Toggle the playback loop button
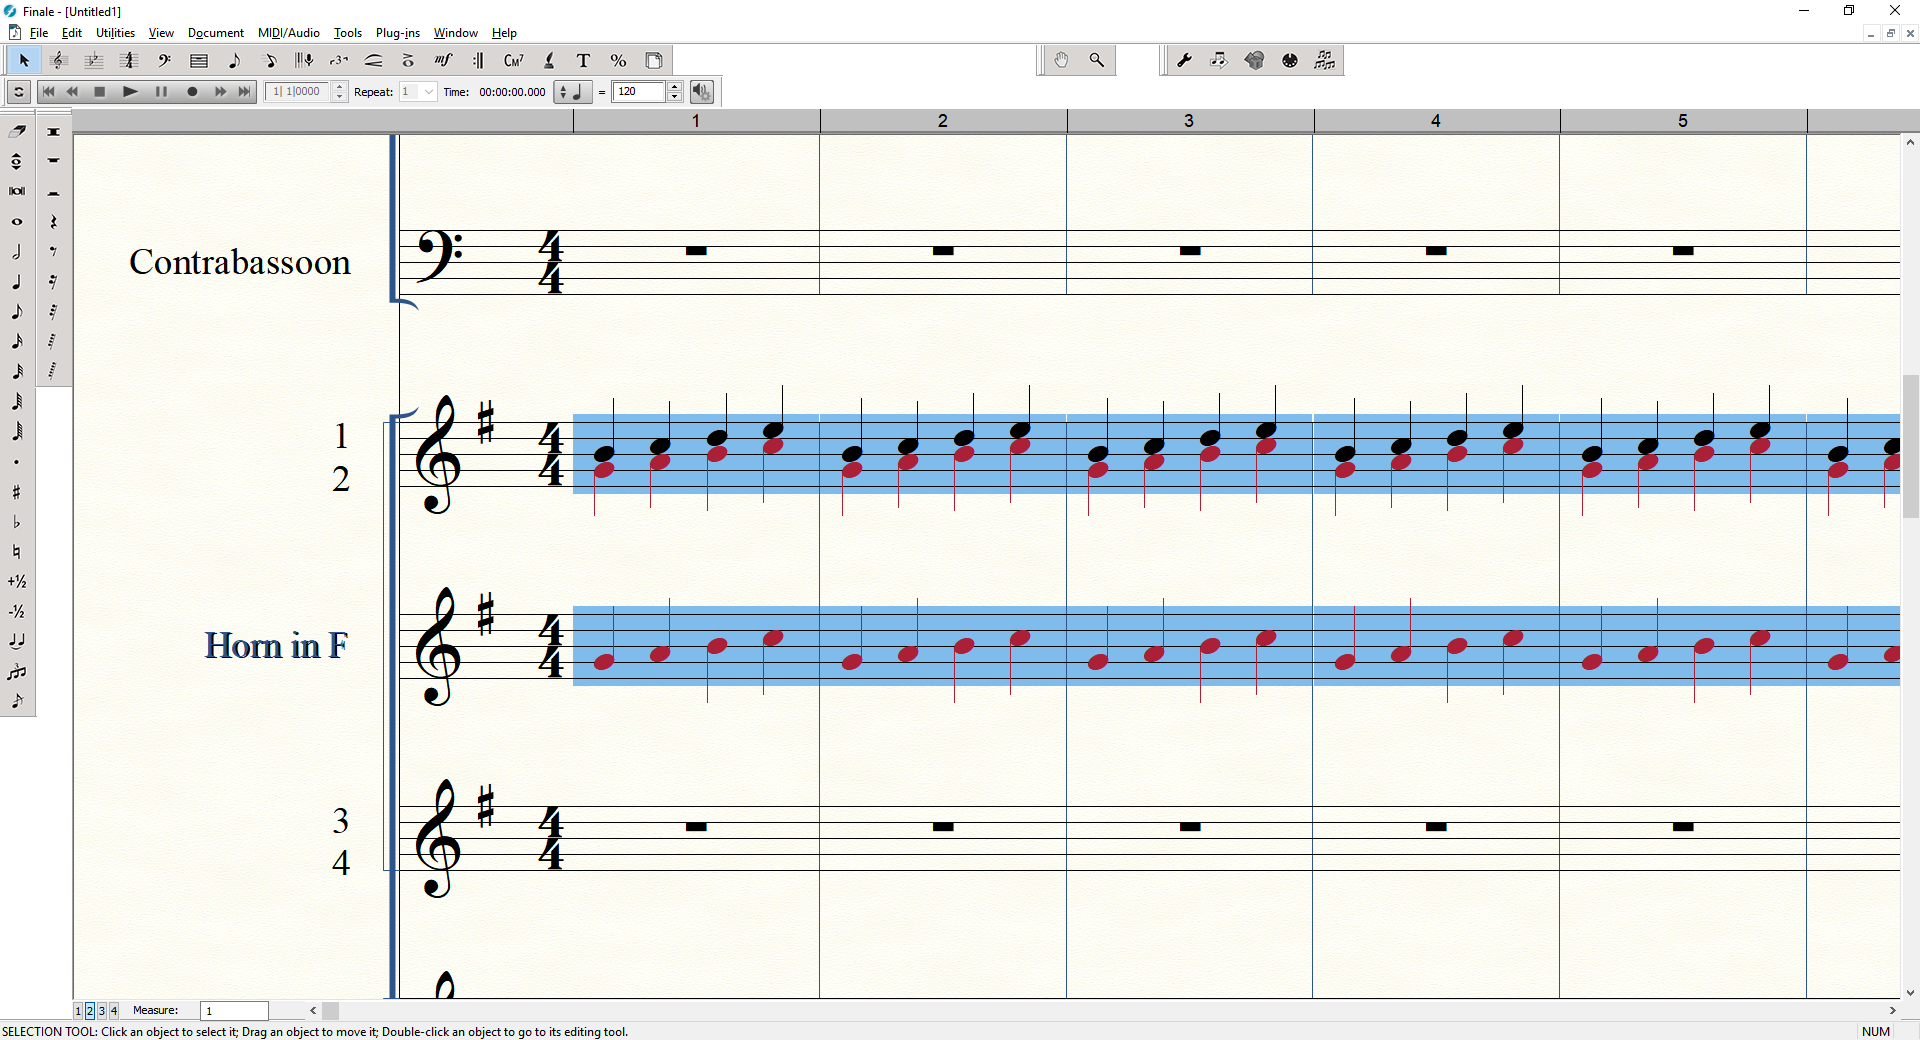1920x1040 pixels. pyautogui.click(x=18, y=92)
